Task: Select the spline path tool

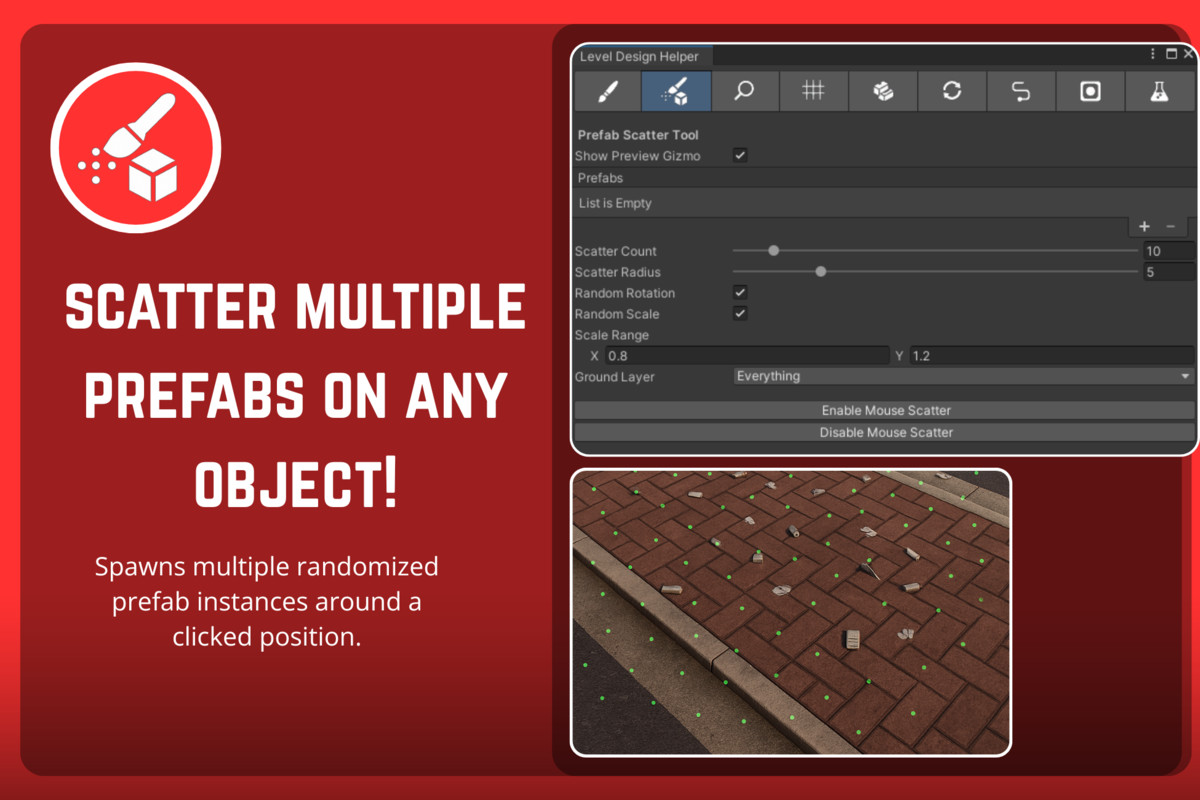Action: [1020, 91]
